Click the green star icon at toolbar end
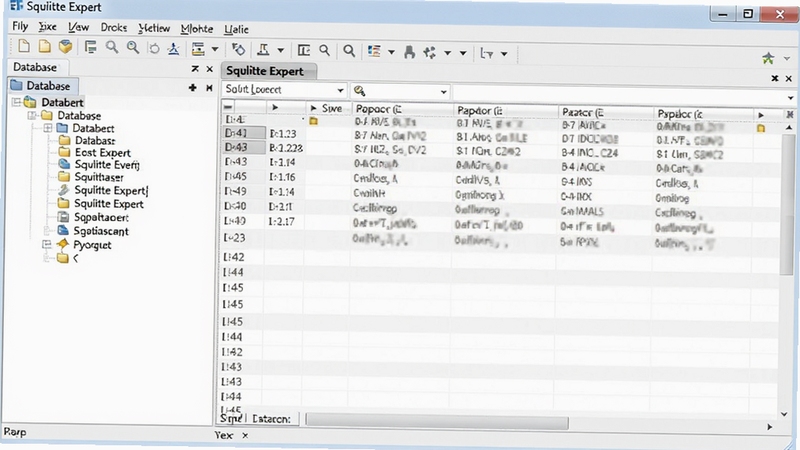 (x=768, y=58)
